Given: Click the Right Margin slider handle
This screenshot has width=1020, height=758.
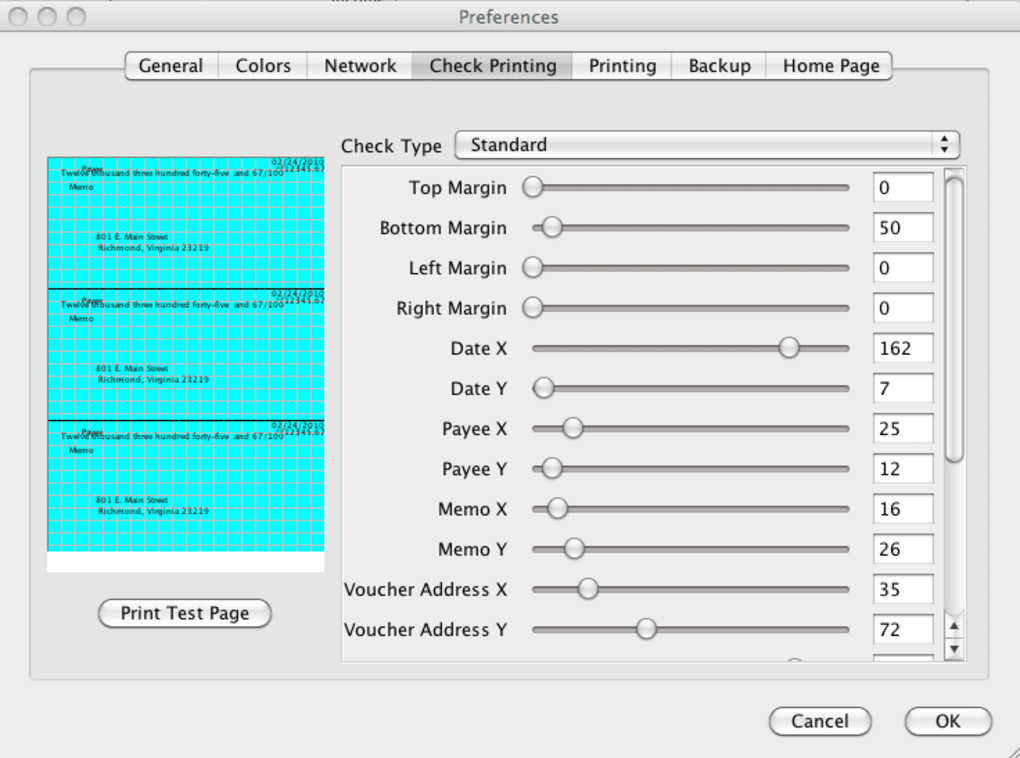Looking at the screenshot, I should click(533, 308).
